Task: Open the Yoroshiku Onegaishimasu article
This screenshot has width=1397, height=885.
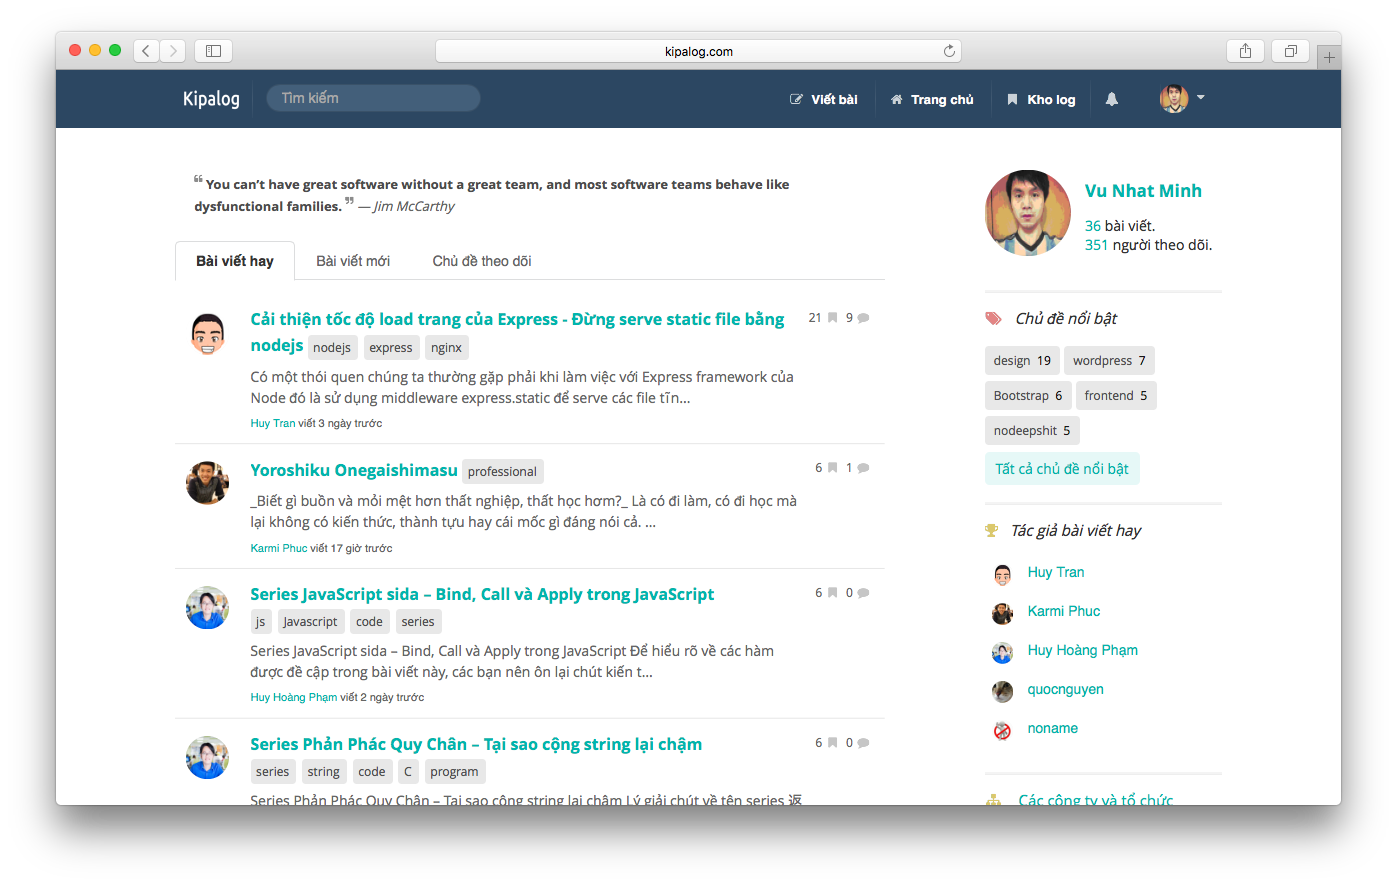Action: 354,470
